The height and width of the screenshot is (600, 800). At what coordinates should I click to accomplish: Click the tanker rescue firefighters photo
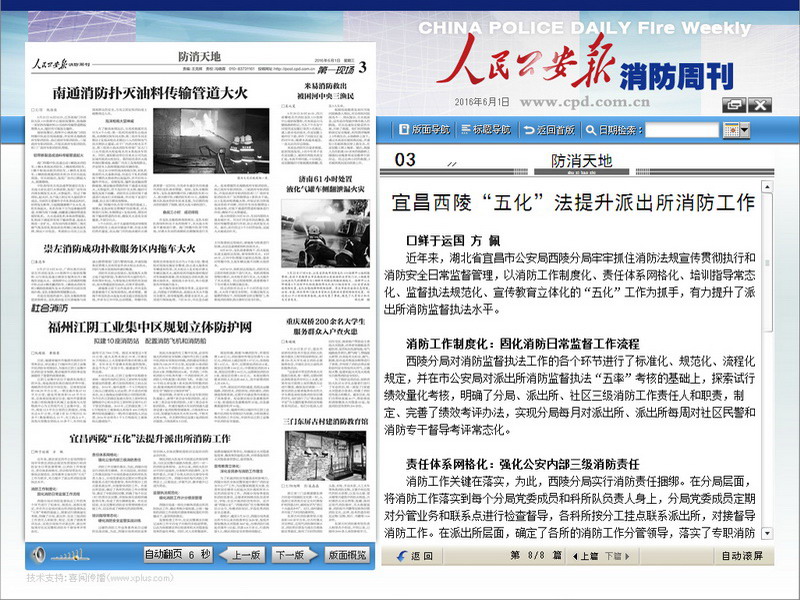click(325, 234)
